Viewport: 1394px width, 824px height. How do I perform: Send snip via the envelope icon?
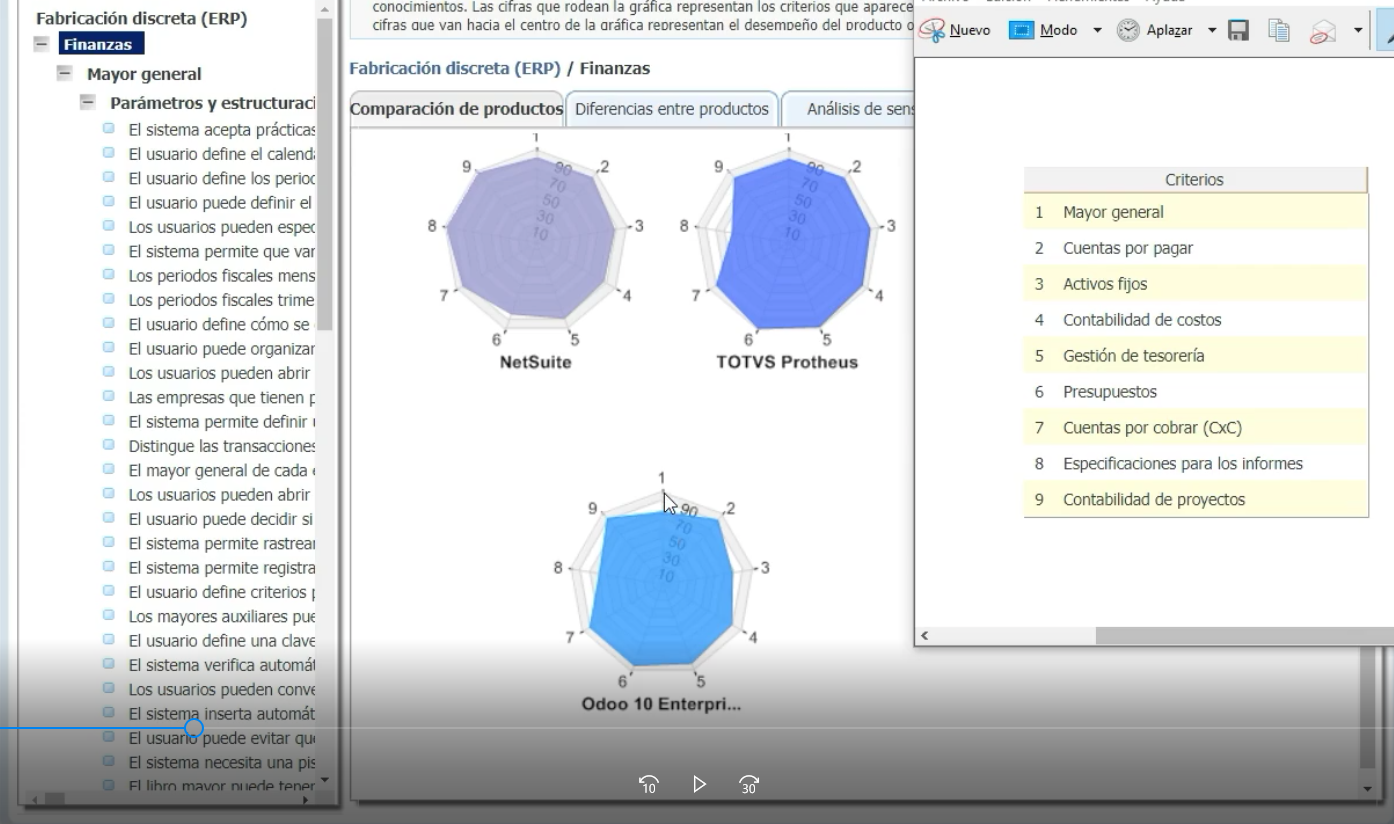[1323, 31]
